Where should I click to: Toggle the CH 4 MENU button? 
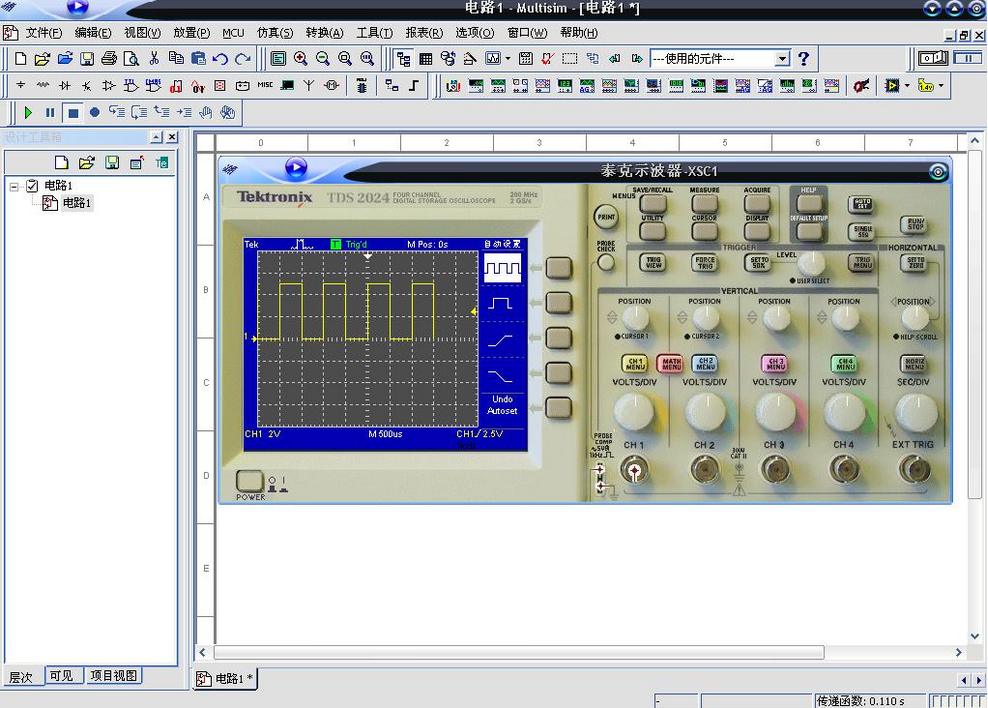point(845,363)
